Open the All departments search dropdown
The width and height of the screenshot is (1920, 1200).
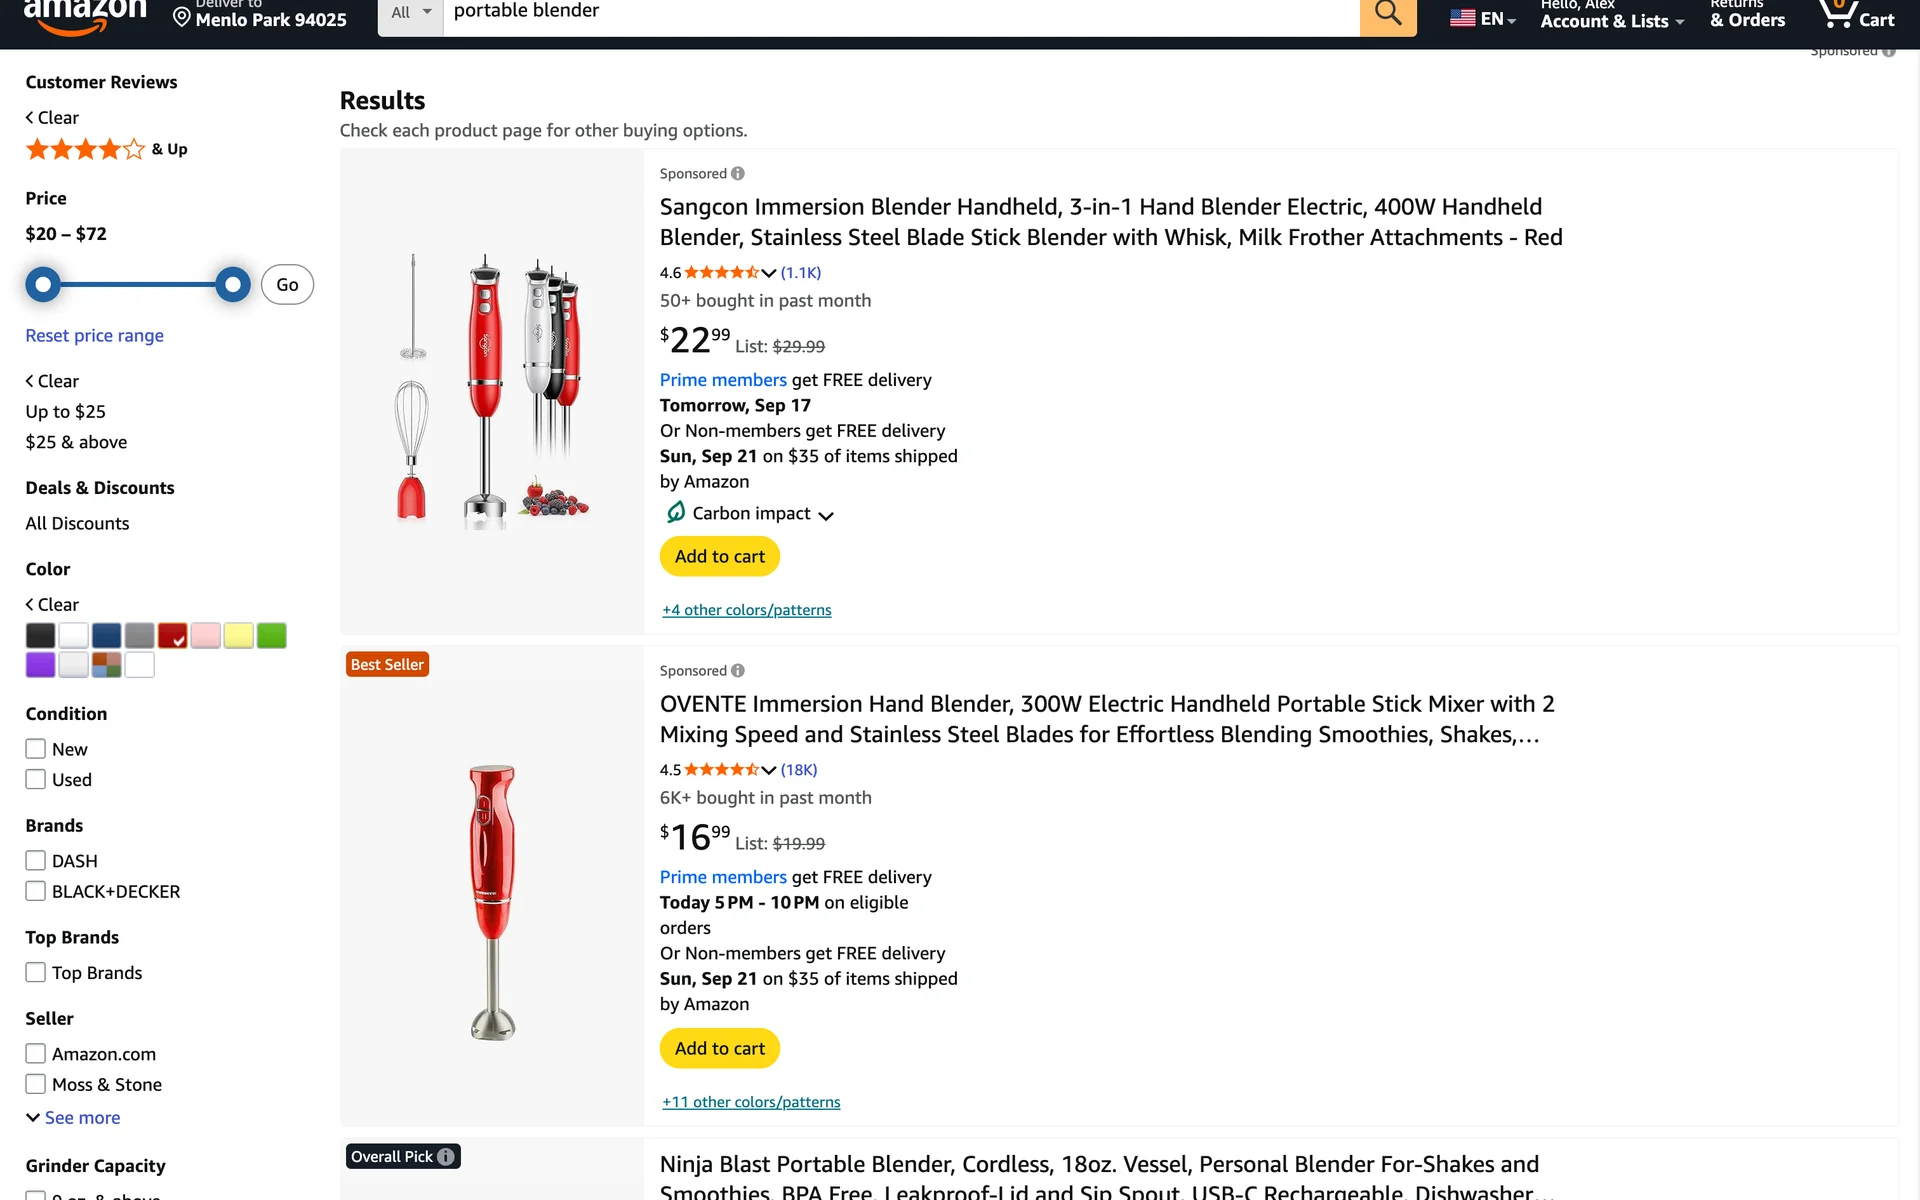[x=410, y=13]
